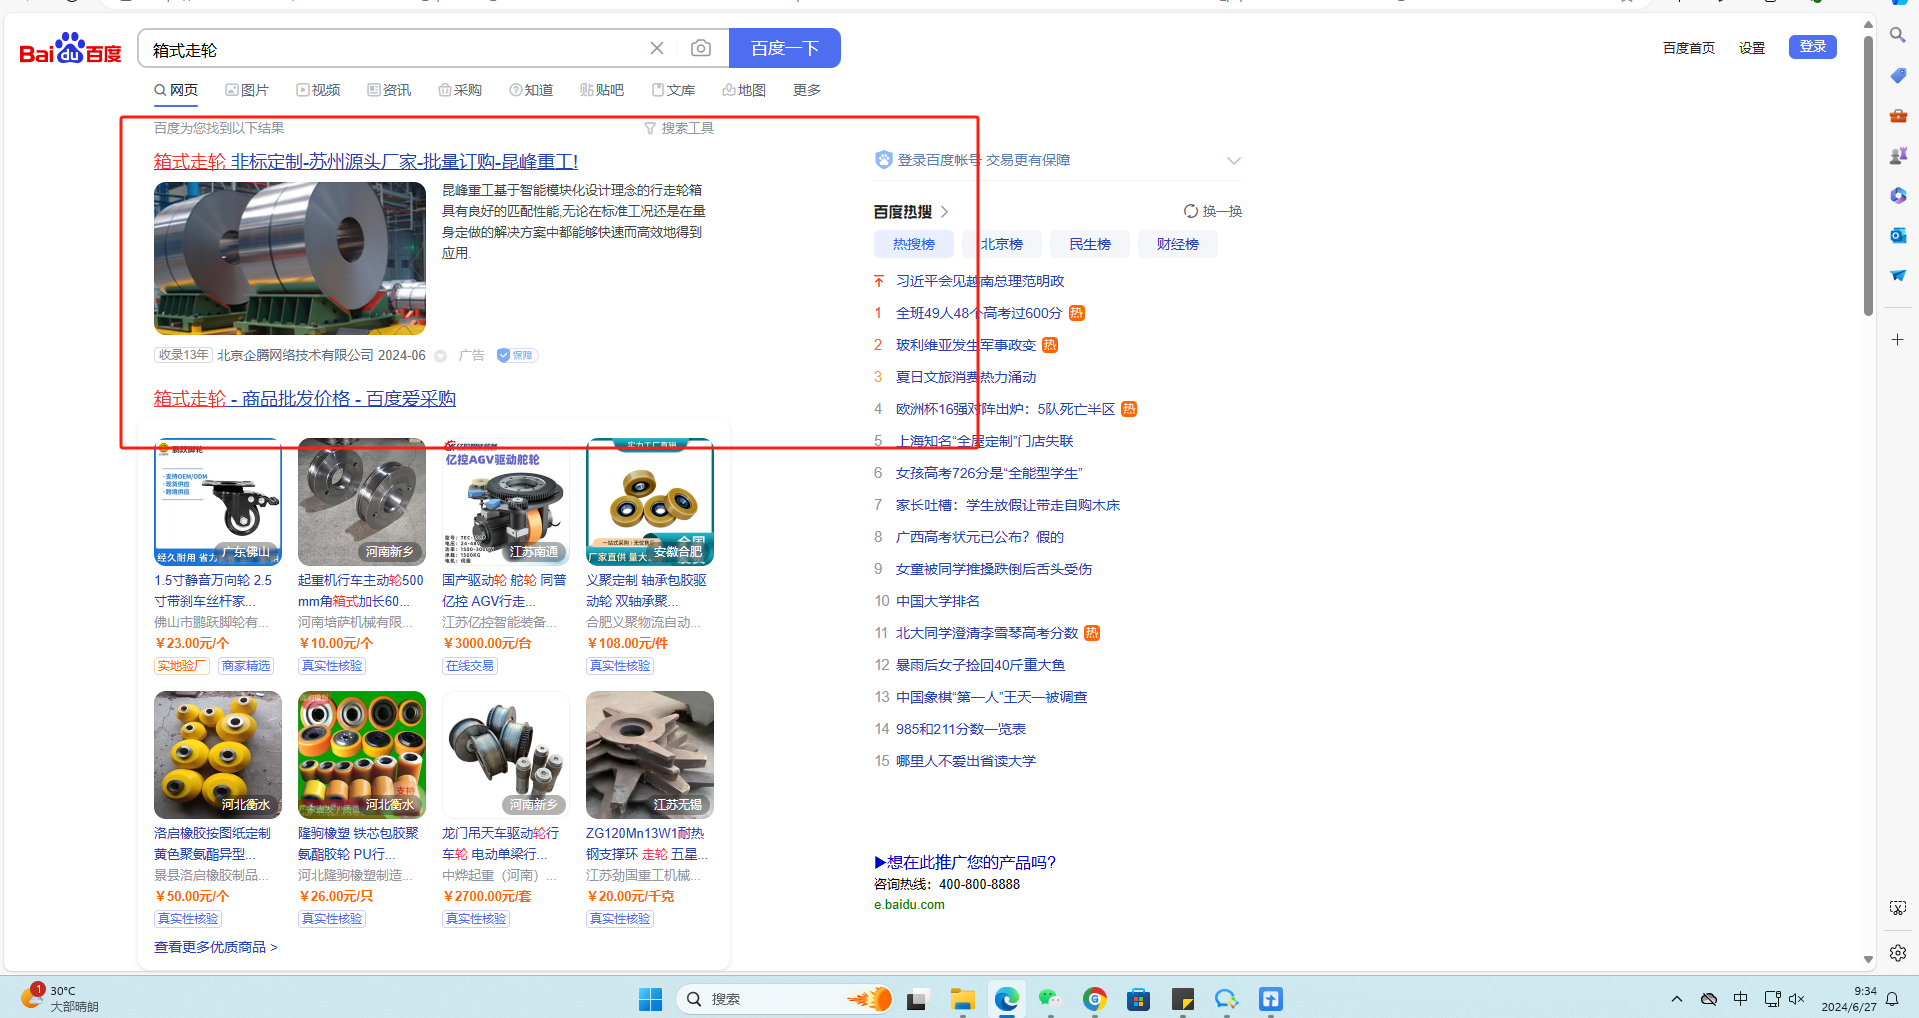Open the black sticky note app on taskbar

1182,999
